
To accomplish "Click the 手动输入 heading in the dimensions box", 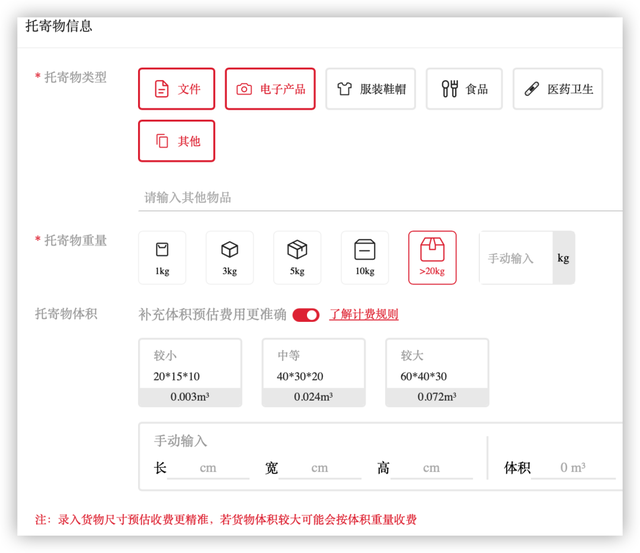I will pyautogui.click(x=180, y=441).
